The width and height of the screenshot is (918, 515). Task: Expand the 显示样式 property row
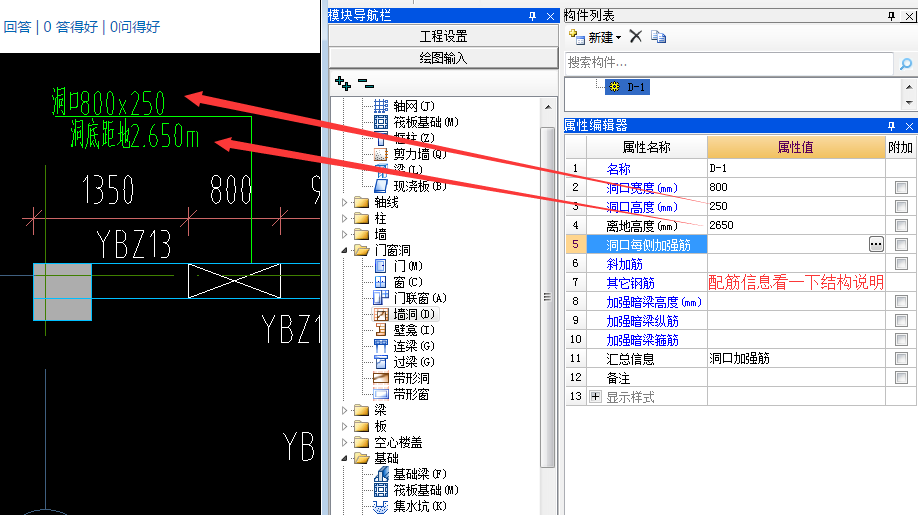[x=595, y=396]
